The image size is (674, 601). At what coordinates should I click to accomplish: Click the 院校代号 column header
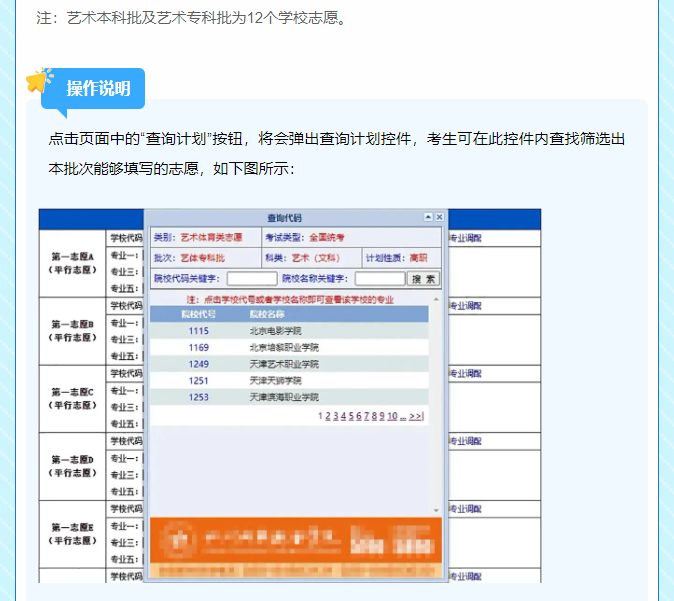point(198,314)
